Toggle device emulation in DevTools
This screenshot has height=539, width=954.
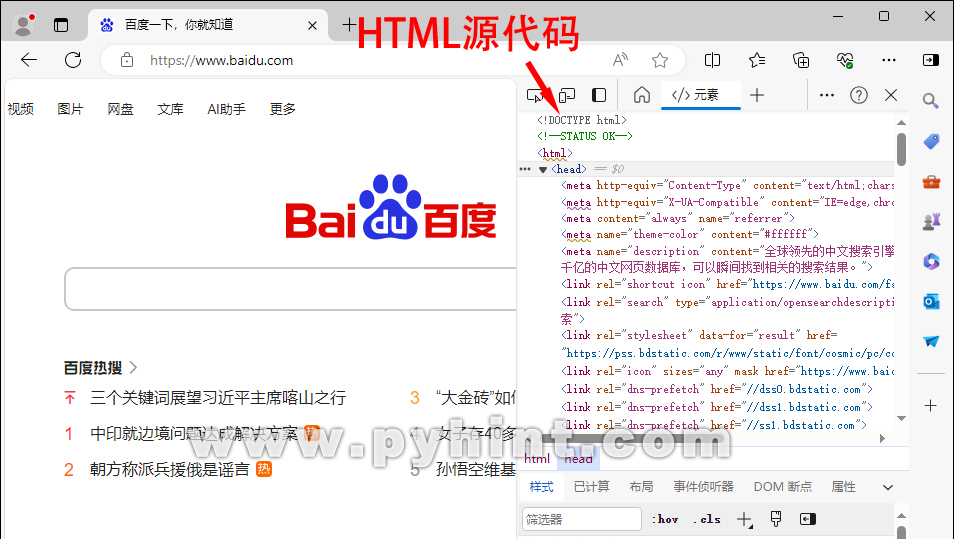[566, 95]
